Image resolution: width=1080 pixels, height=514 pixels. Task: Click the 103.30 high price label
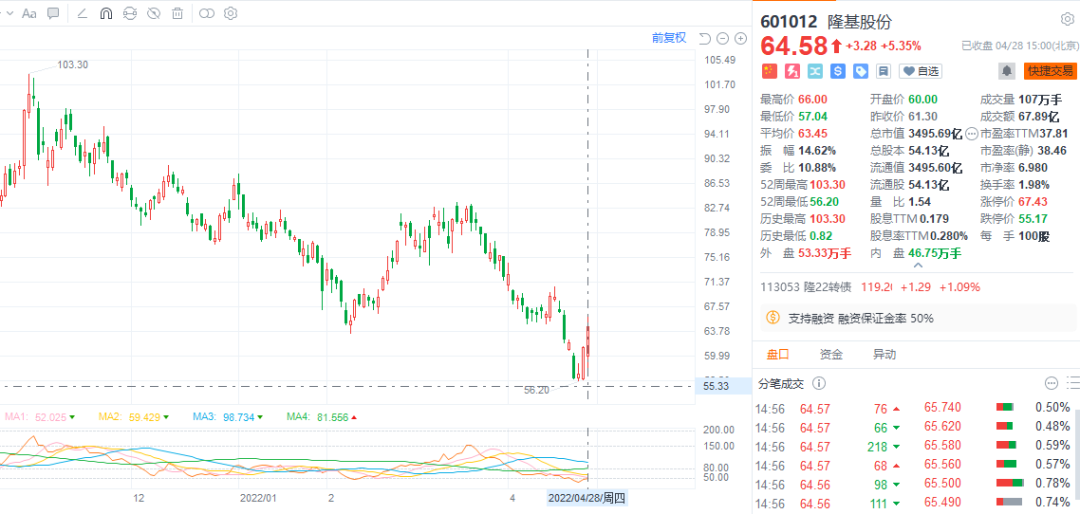pyautogui.click(x=72, y=65)
